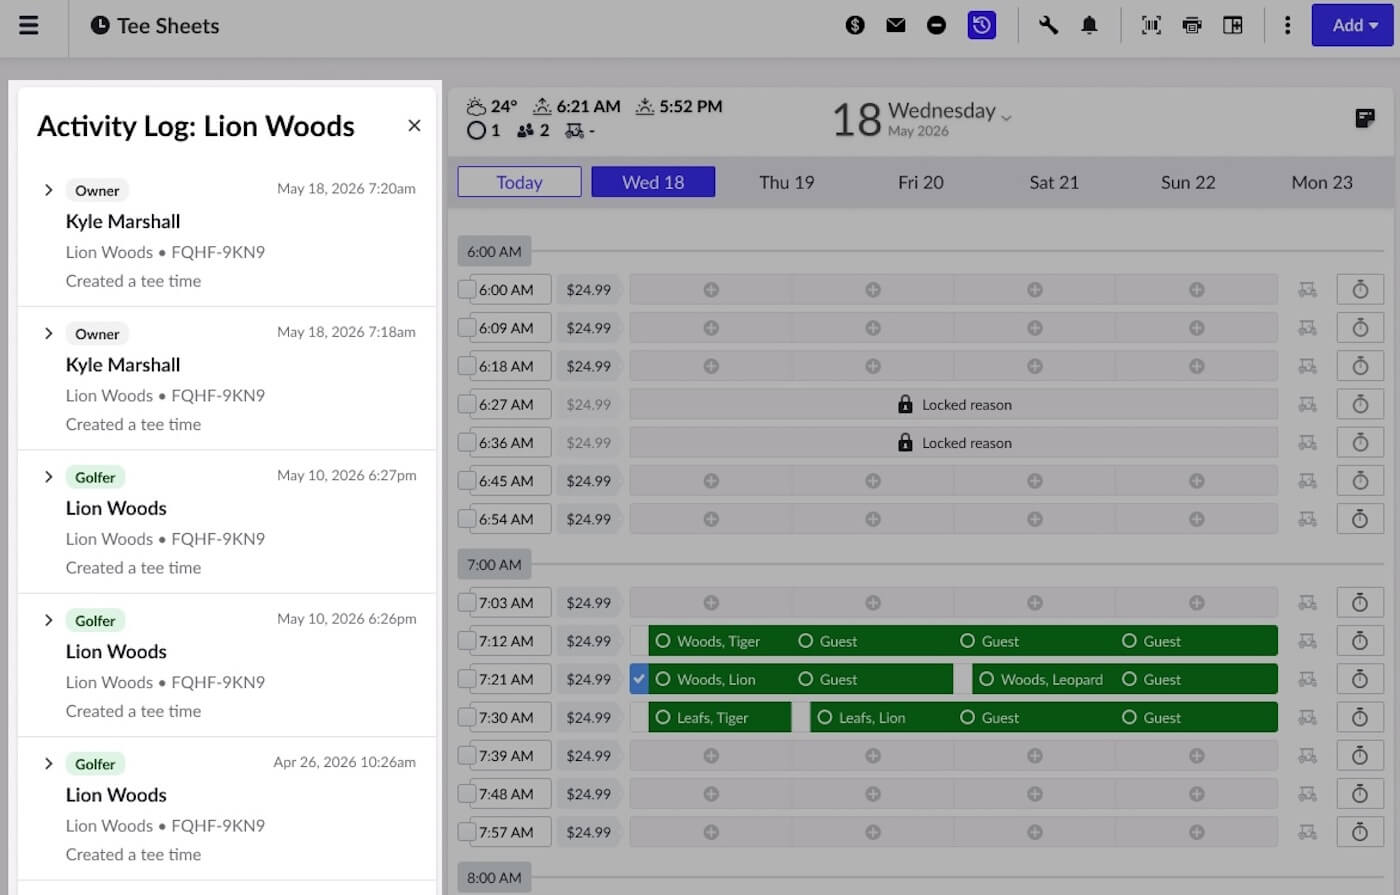Uncheck the Woods, Lion booking checkbox
This screenshot has height=895, width=1400.
click(x=639, y=679)
